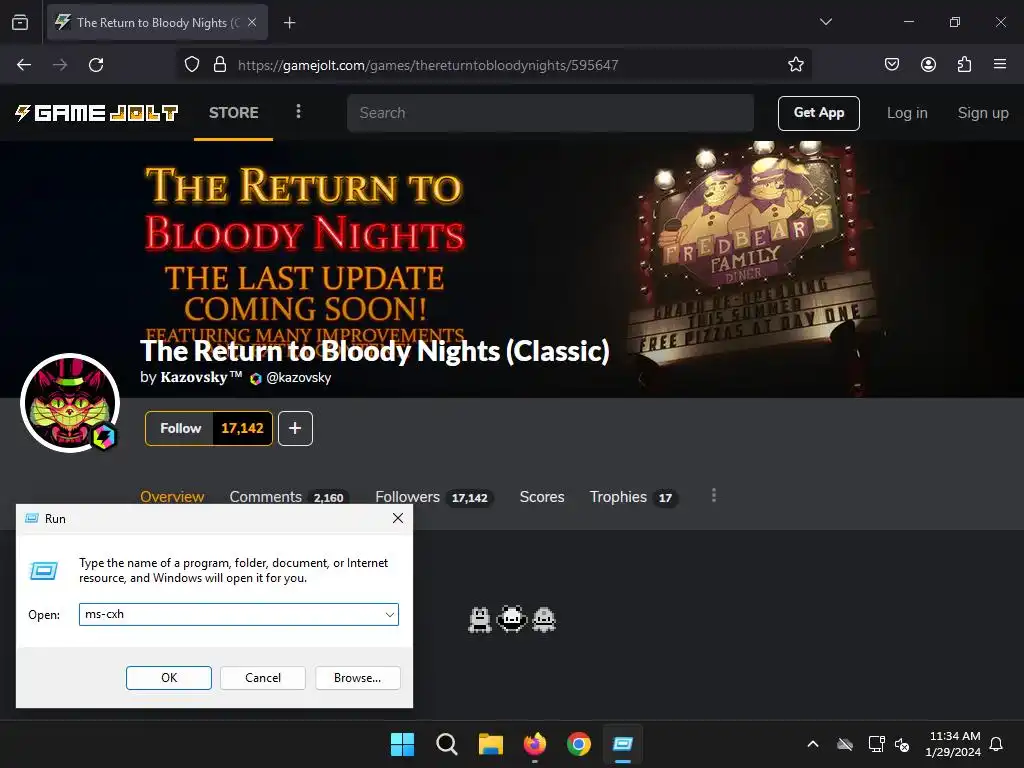Open the Comments tab
This screenshot has height=768, width=1024.
[289, 497]
